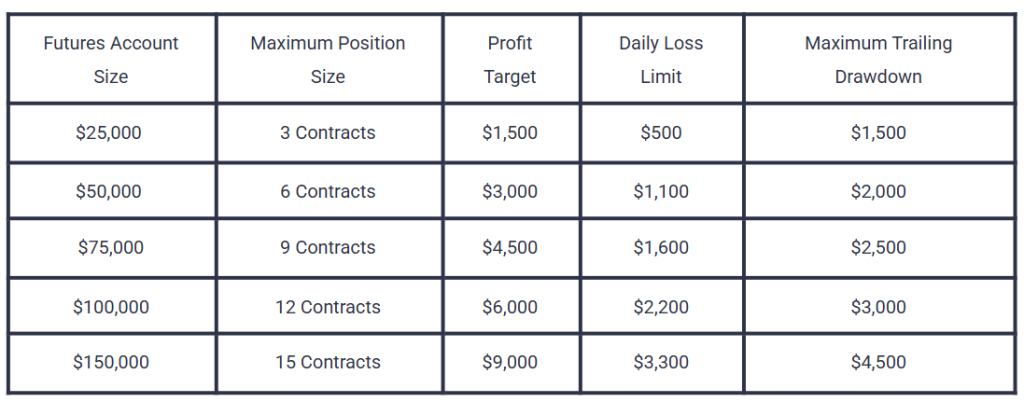The width and height of the screenshot is (1024, 402).
Task: Click the 9 Contracts cell
Action: [x=328, y=248]
